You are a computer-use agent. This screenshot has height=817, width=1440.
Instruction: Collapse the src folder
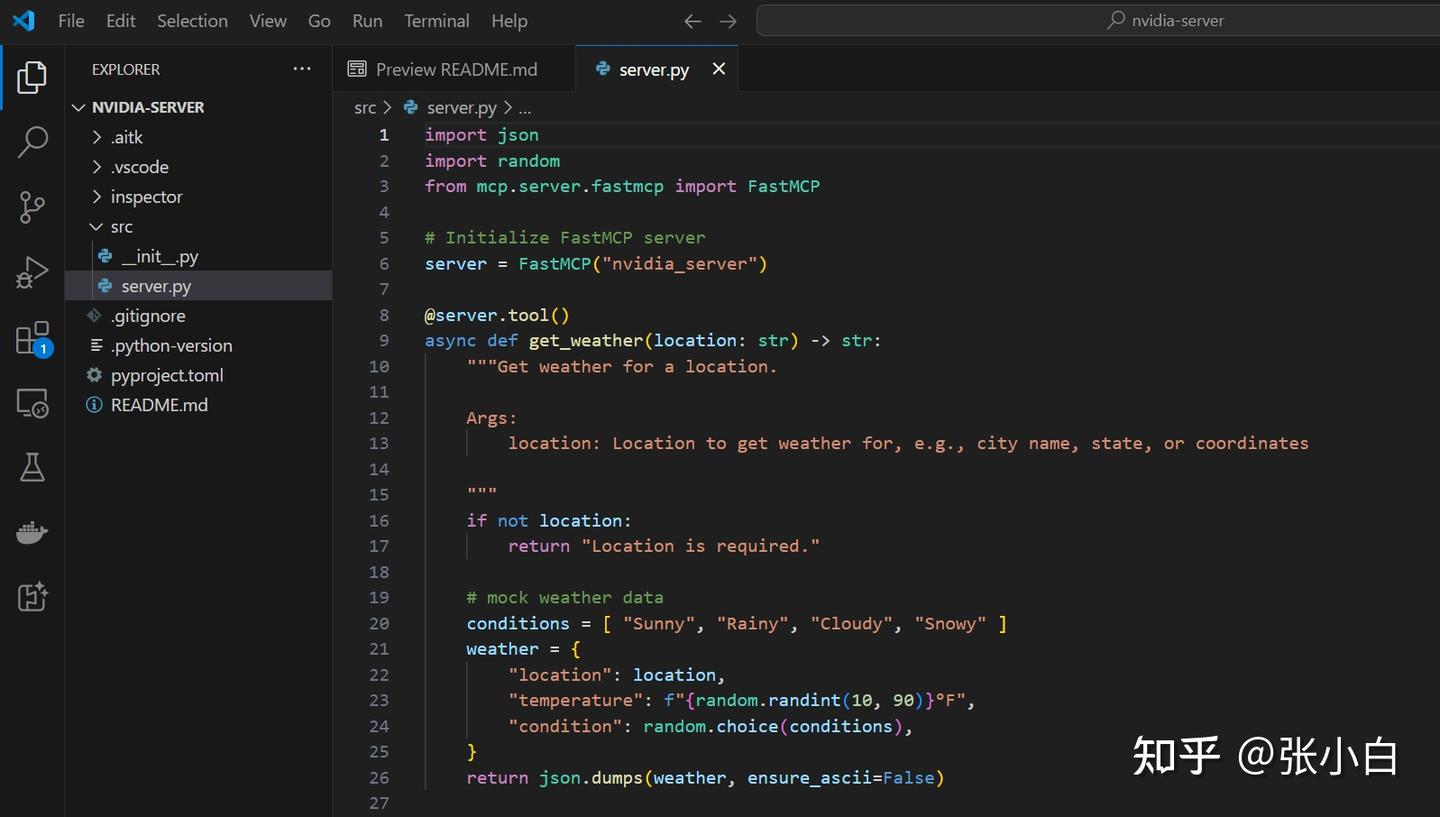[121, 227]
